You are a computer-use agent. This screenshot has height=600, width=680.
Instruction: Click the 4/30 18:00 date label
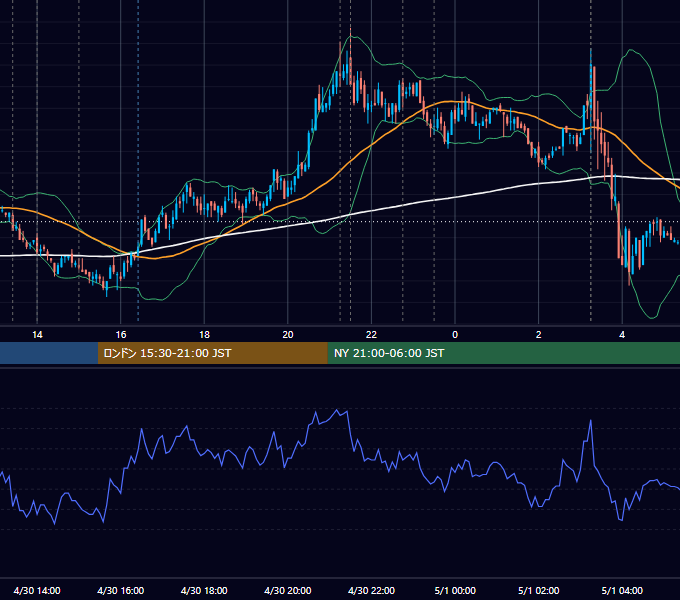[x=204, y=590]
